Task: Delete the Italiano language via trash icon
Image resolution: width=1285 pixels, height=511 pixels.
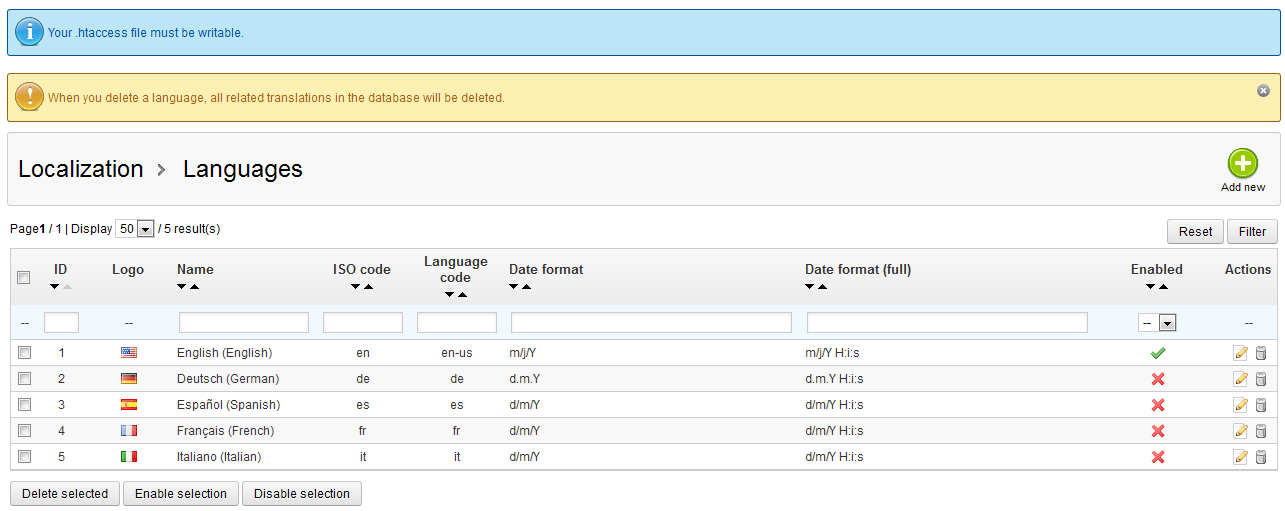Action: point(1260,457)
